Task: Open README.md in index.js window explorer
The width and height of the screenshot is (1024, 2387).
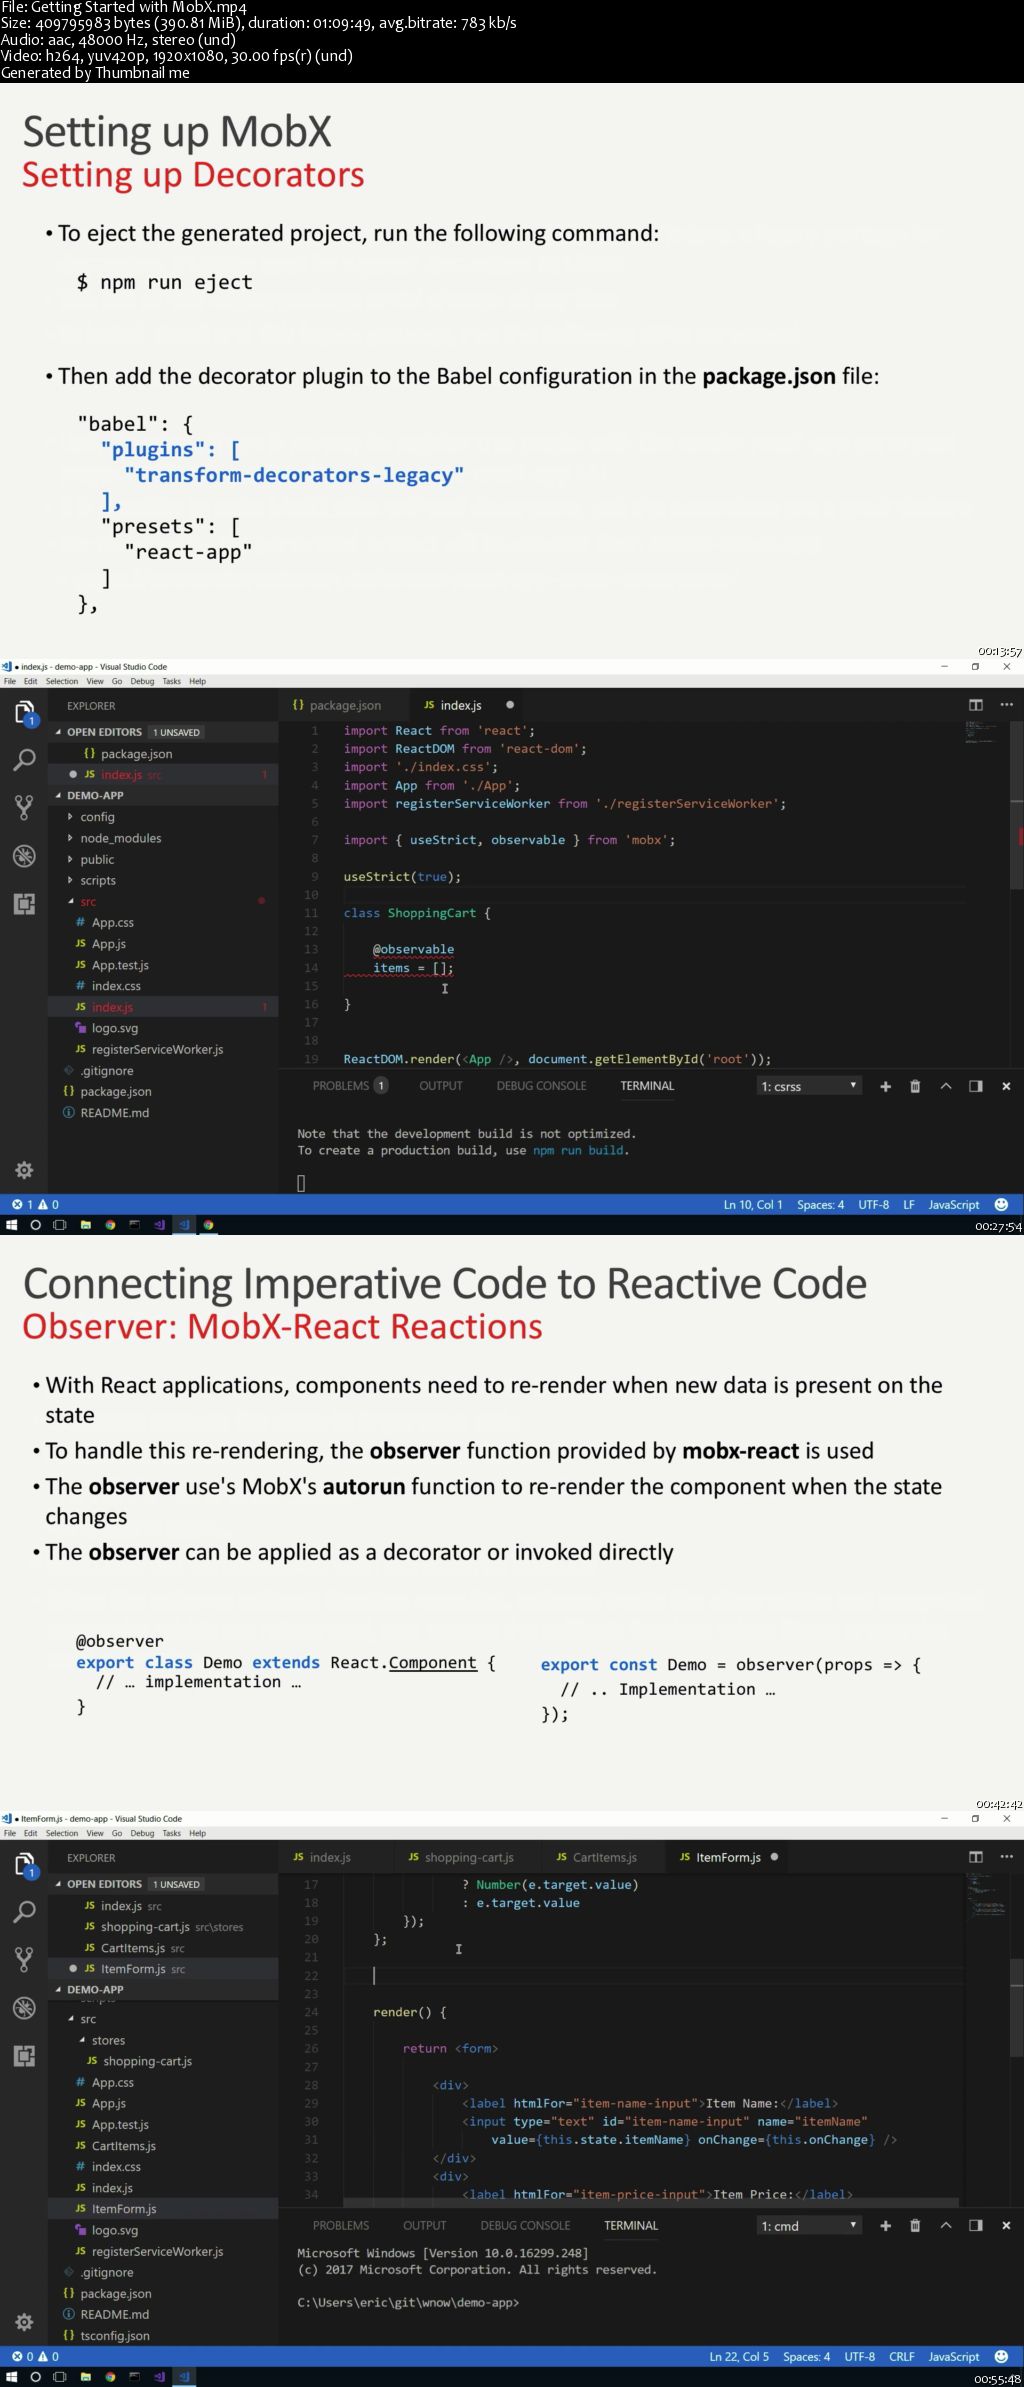Action: pos(114,1112)
